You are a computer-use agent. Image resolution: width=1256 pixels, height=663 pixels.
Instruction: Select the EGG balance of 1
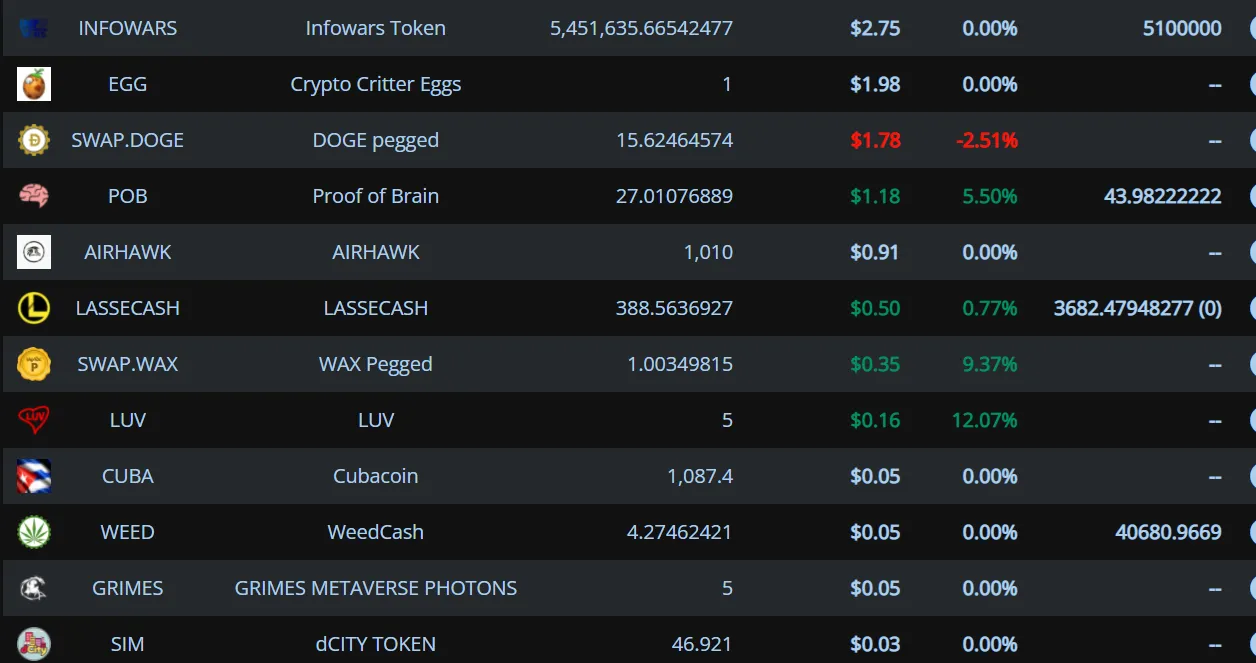click(x=727, y=84)
